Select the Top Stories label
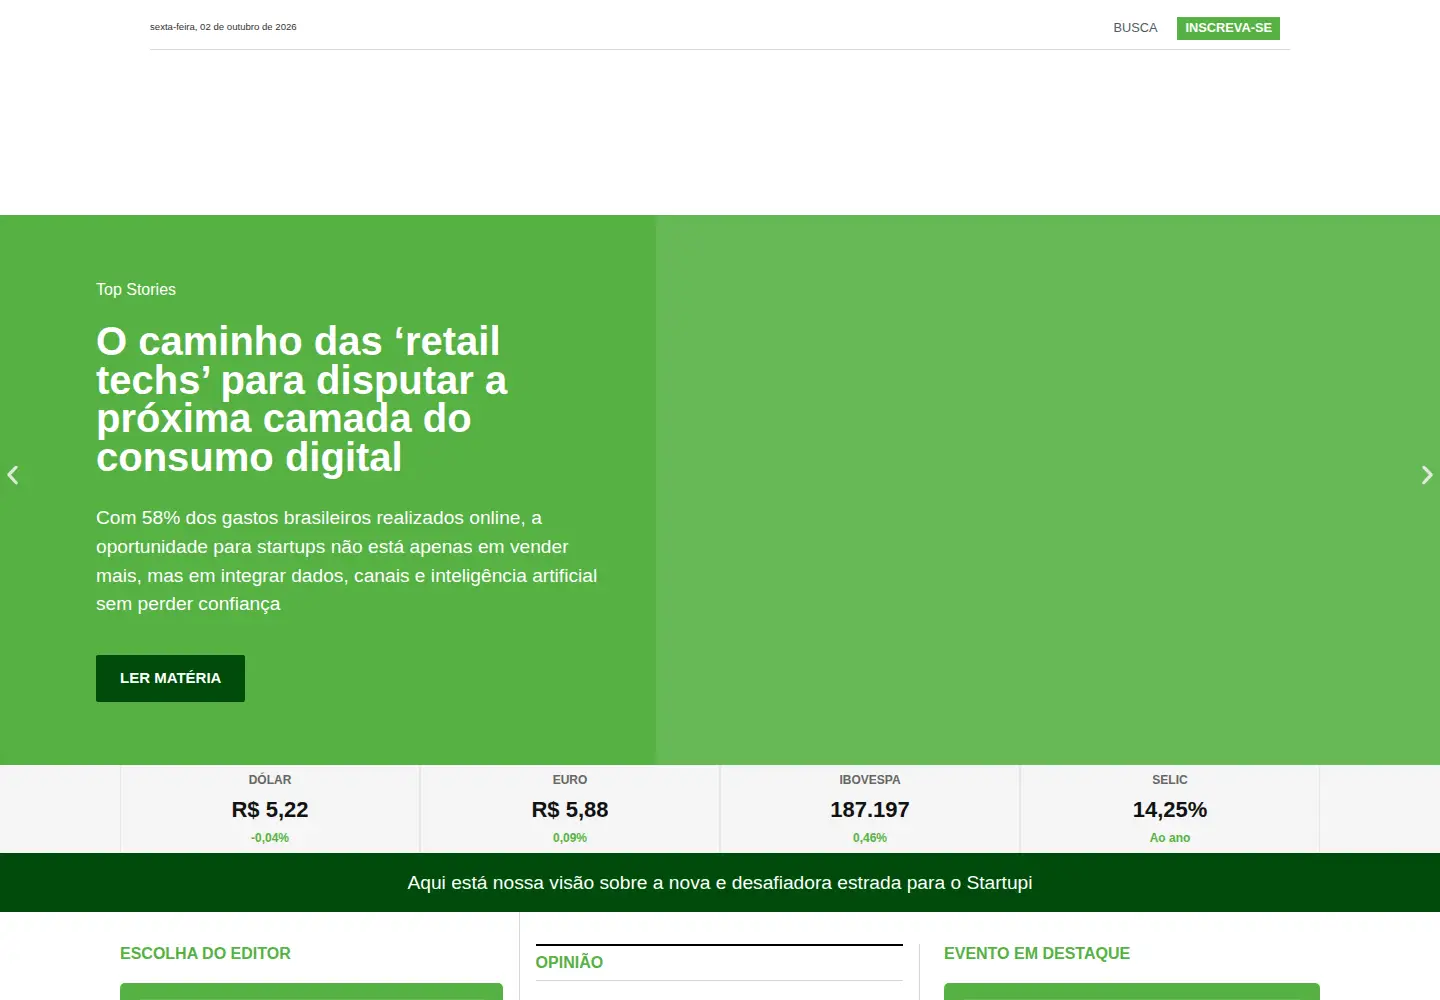 pos(136,289)
